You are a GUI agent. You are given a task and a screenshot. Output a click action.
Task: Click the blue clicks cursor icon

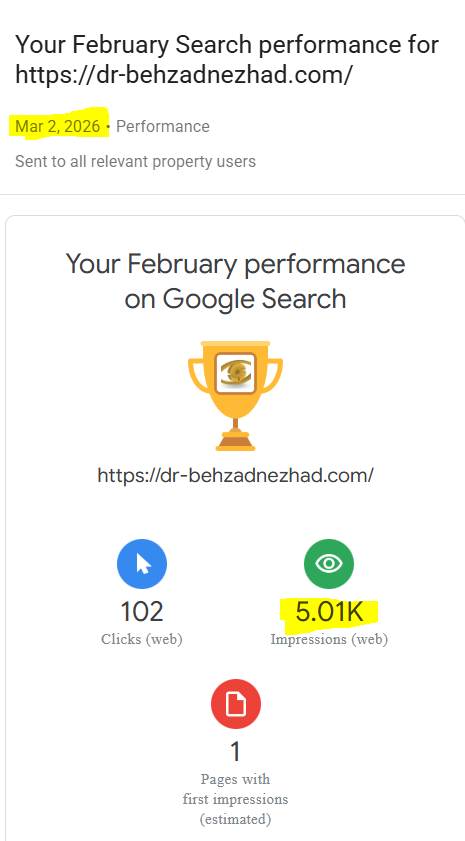click(142, 564)
